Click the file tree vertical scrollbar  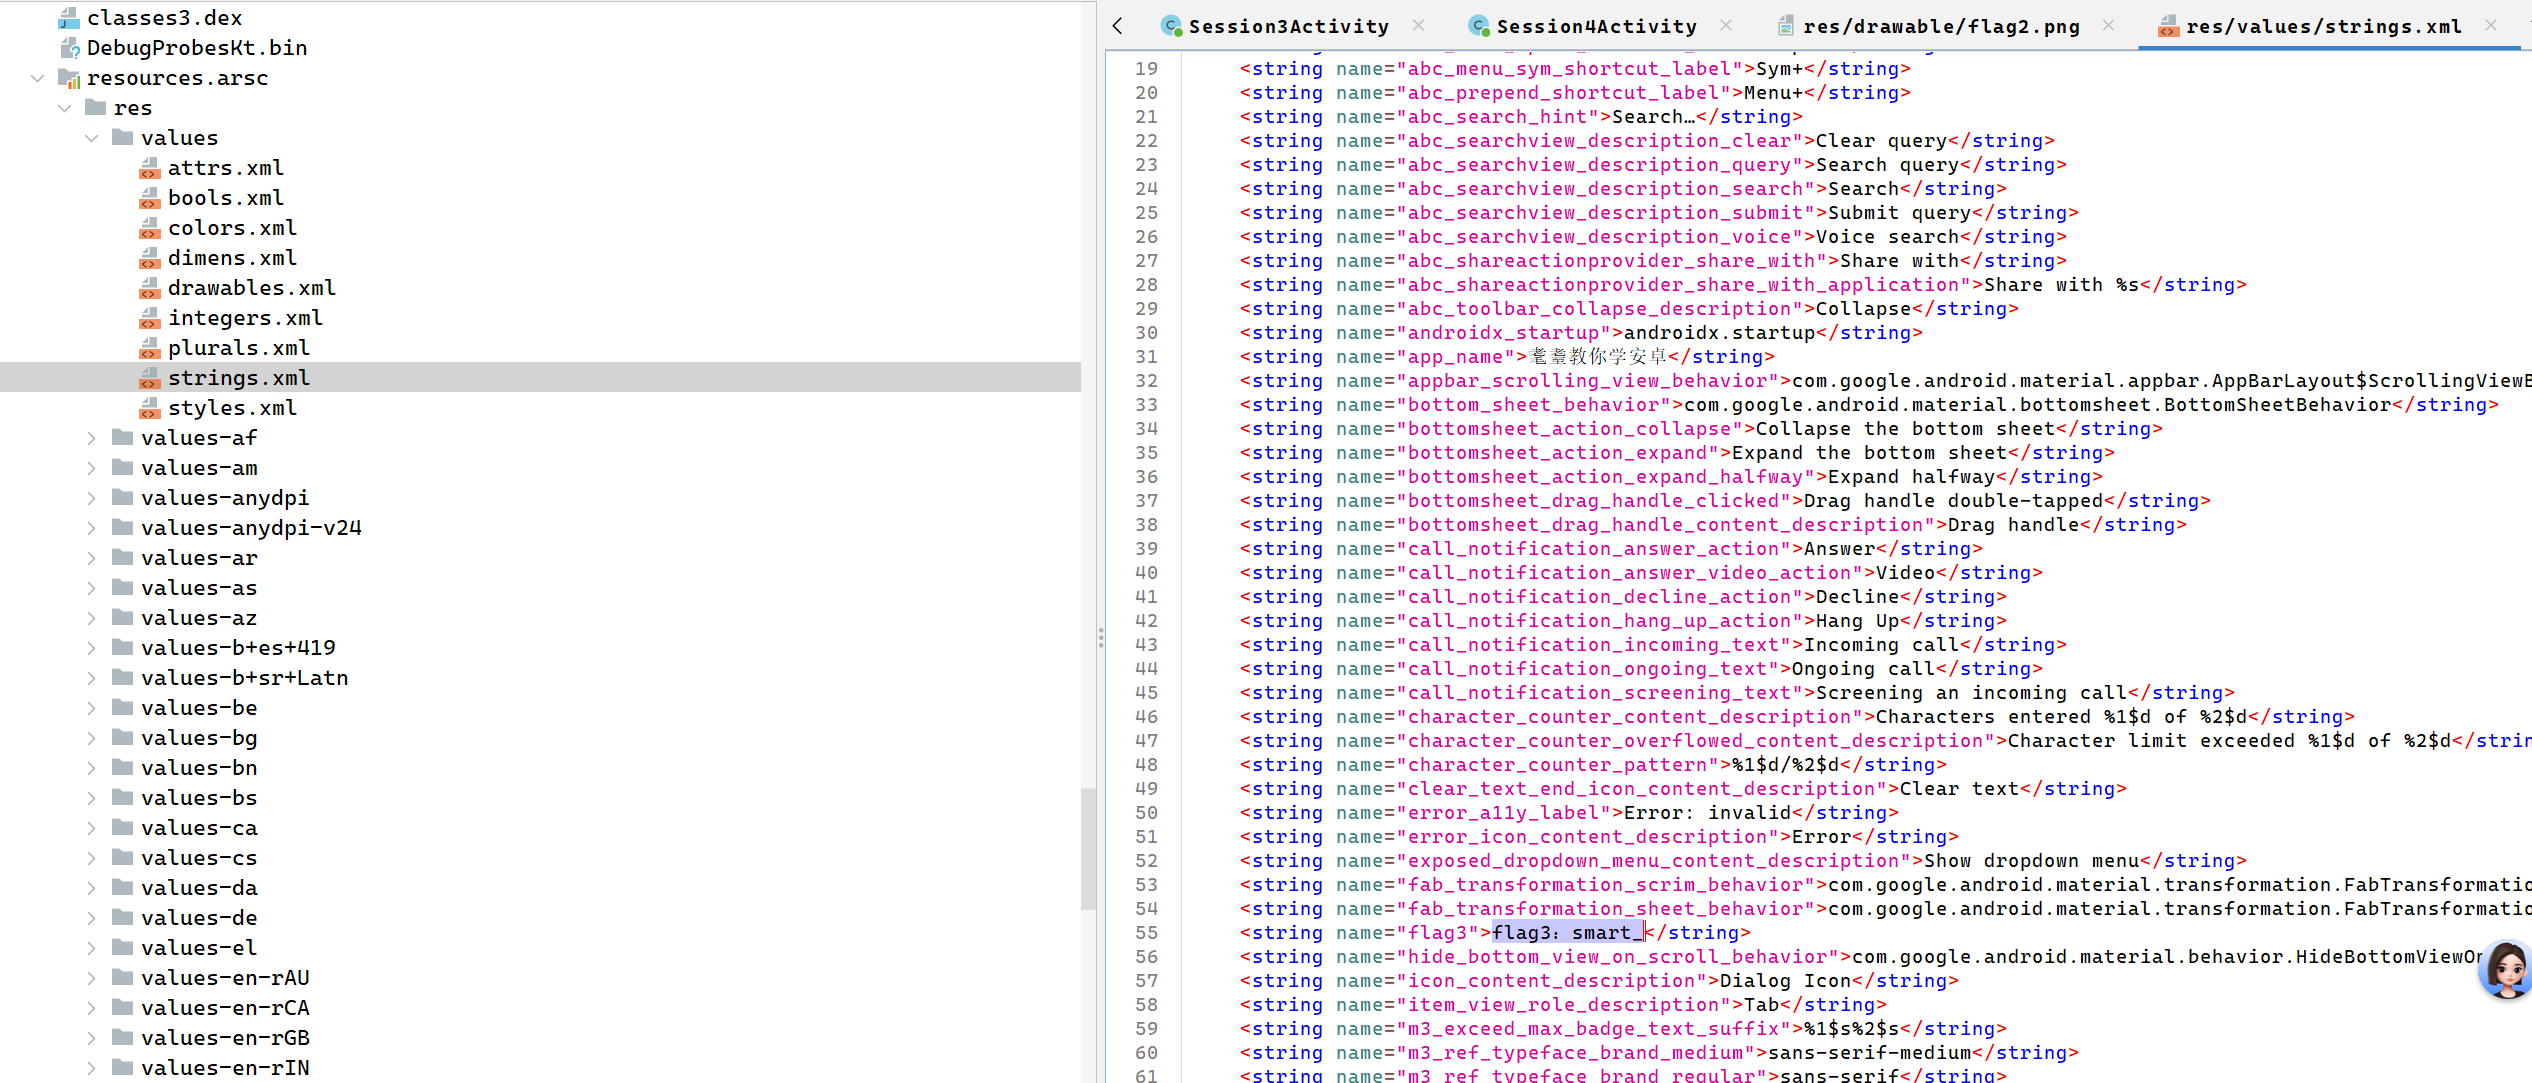tap(1088, 848)
